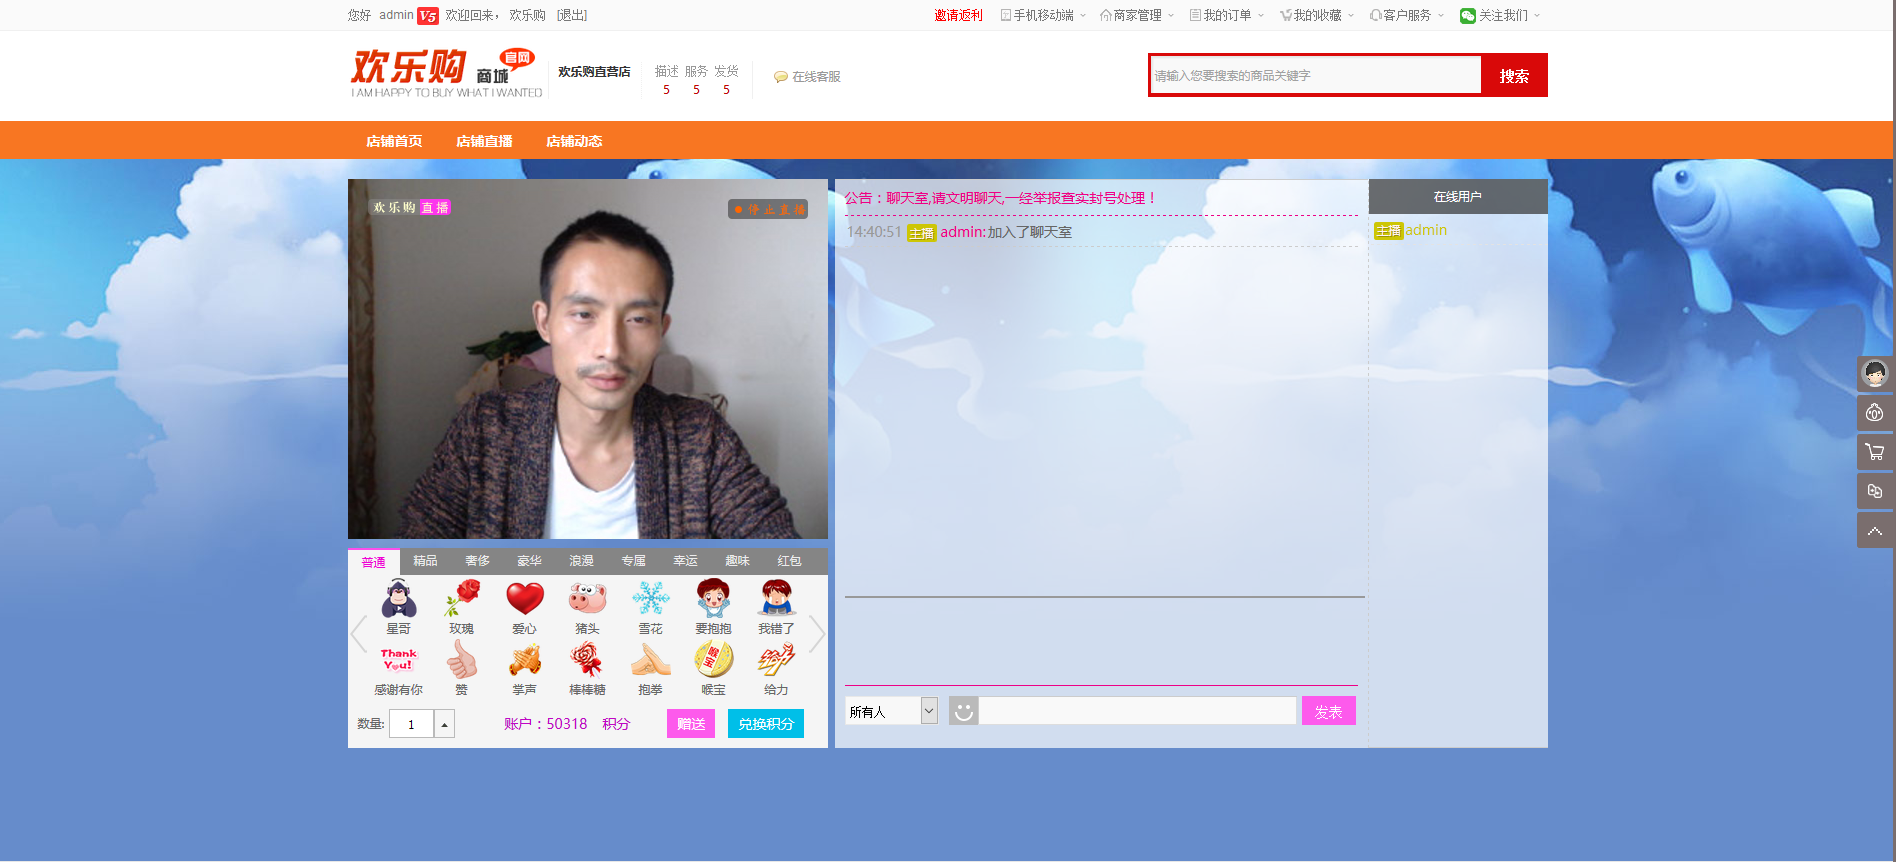
Task: Select the 棒棒糖 lollipop gift
Action: 588,660
